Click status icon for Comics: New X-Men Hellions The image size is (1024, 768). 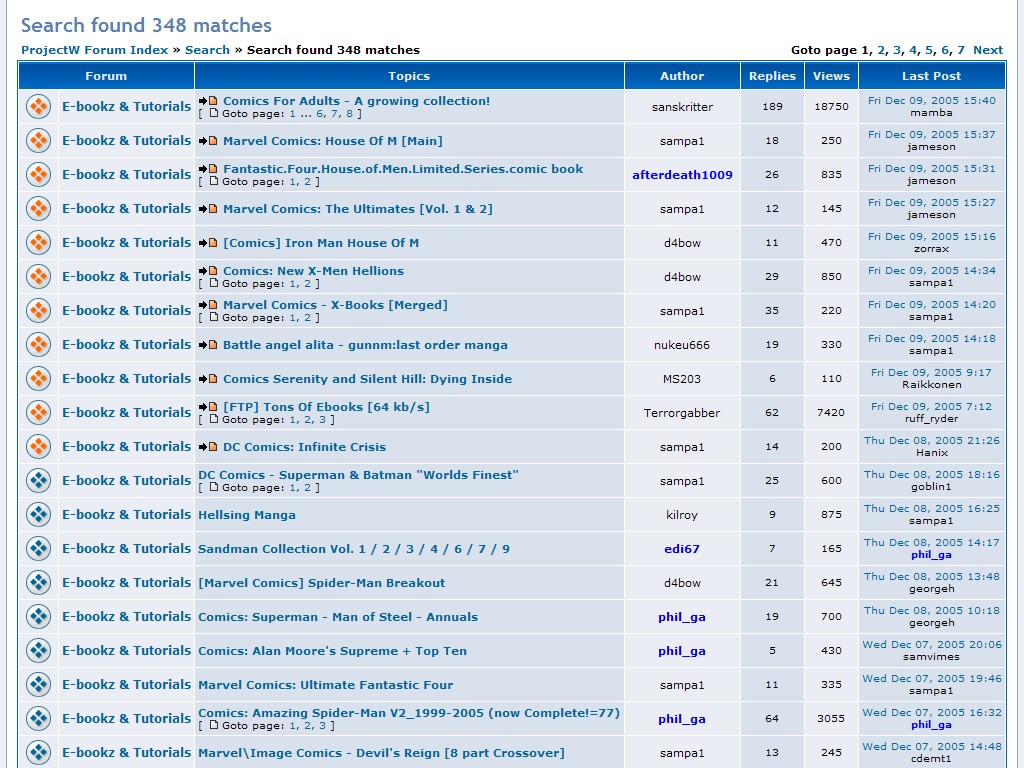(x=39, y=276)
